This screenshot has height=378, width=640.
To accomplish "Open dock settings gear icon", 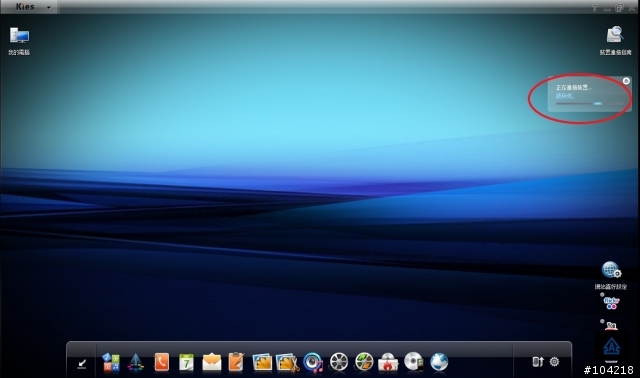I will pyautogui.click(x=554, y=361).
